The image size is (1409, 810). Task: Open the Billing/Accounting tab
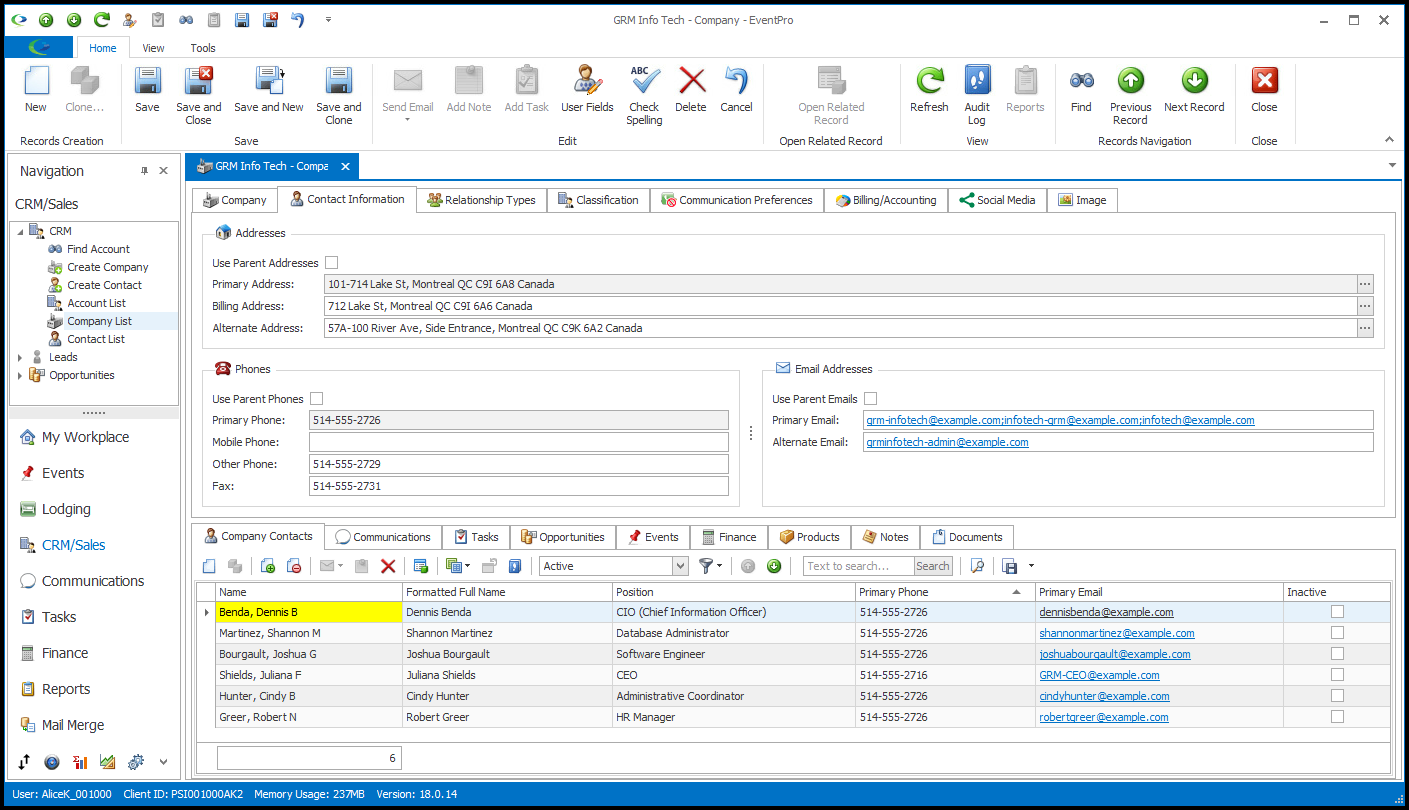click(886, 200)
